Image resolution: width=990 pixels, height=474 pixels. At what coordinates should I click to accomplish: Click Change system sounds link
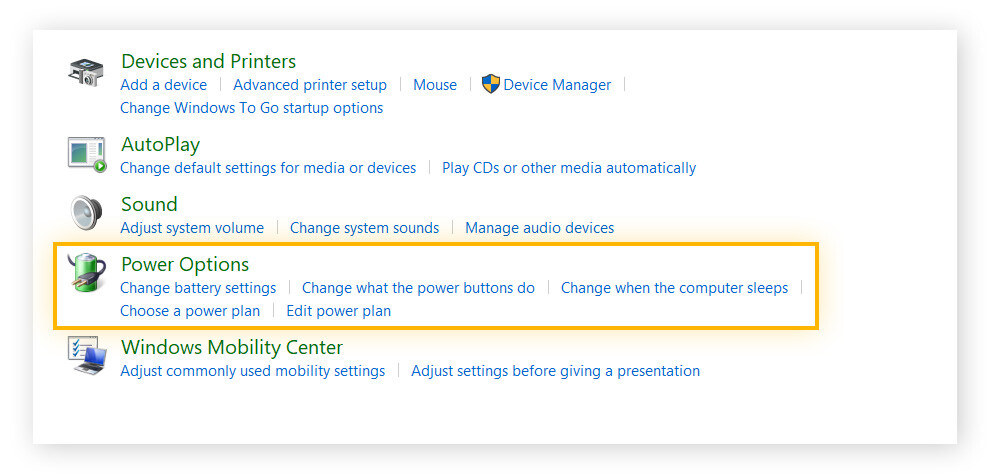click(364, 228)
